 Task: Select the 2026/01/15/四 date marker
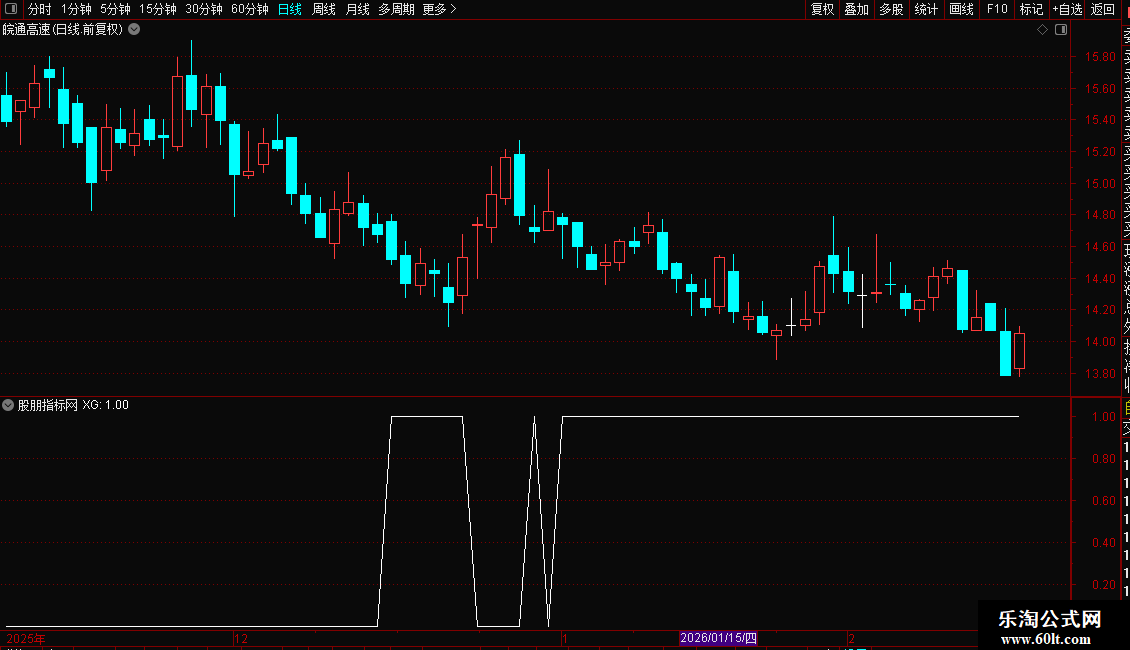(719, 638)
